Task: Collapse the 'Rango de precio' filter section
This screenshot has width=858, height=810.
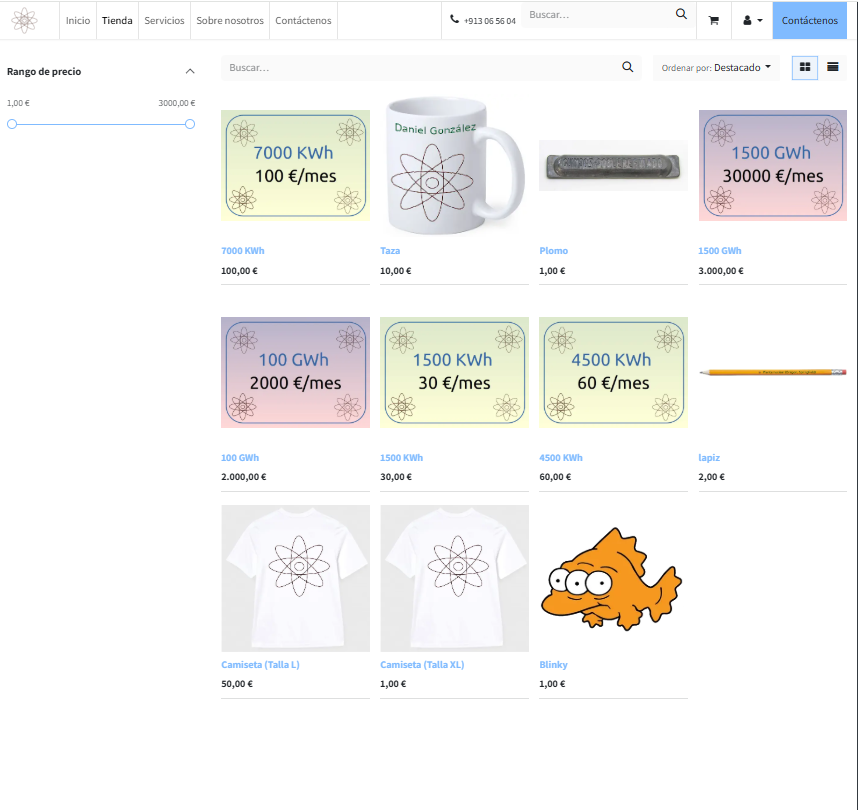Action: [x=190, y=71]
